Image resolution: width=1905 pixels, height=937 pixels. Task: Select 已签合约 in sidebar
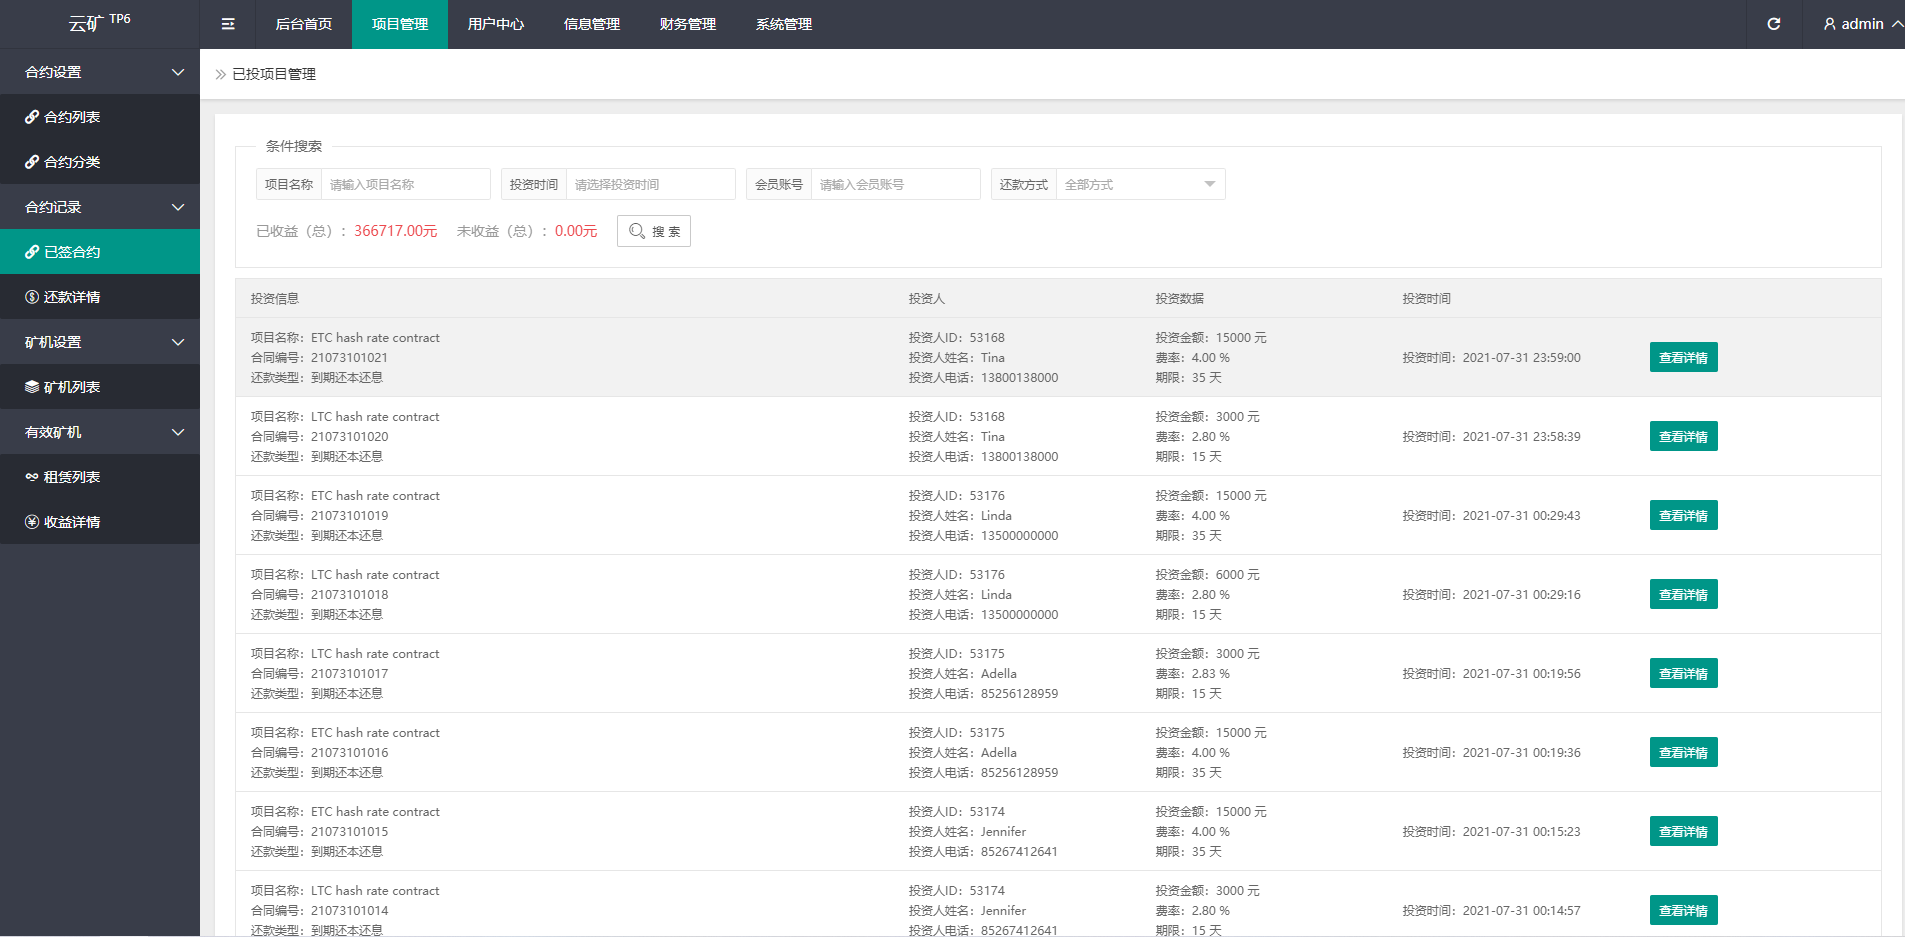[x=100, y=252]
